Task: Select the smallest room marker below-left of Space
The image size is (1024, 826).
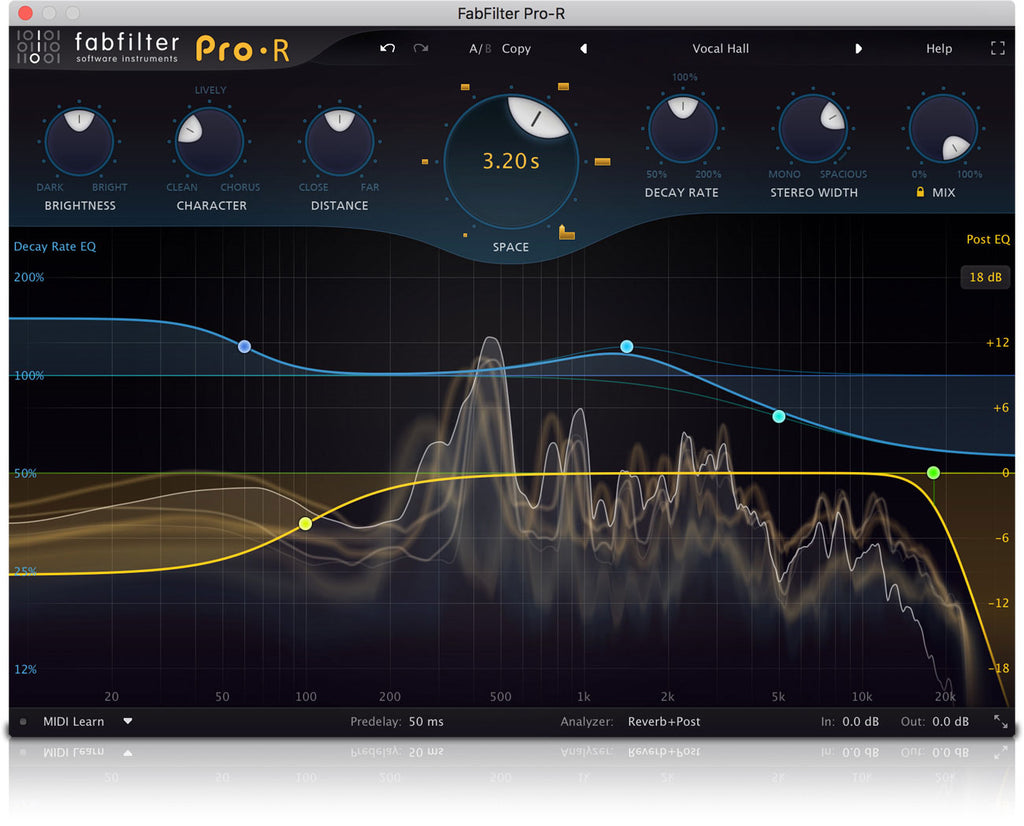Action: pyautogui.click(x=465, y=235)
